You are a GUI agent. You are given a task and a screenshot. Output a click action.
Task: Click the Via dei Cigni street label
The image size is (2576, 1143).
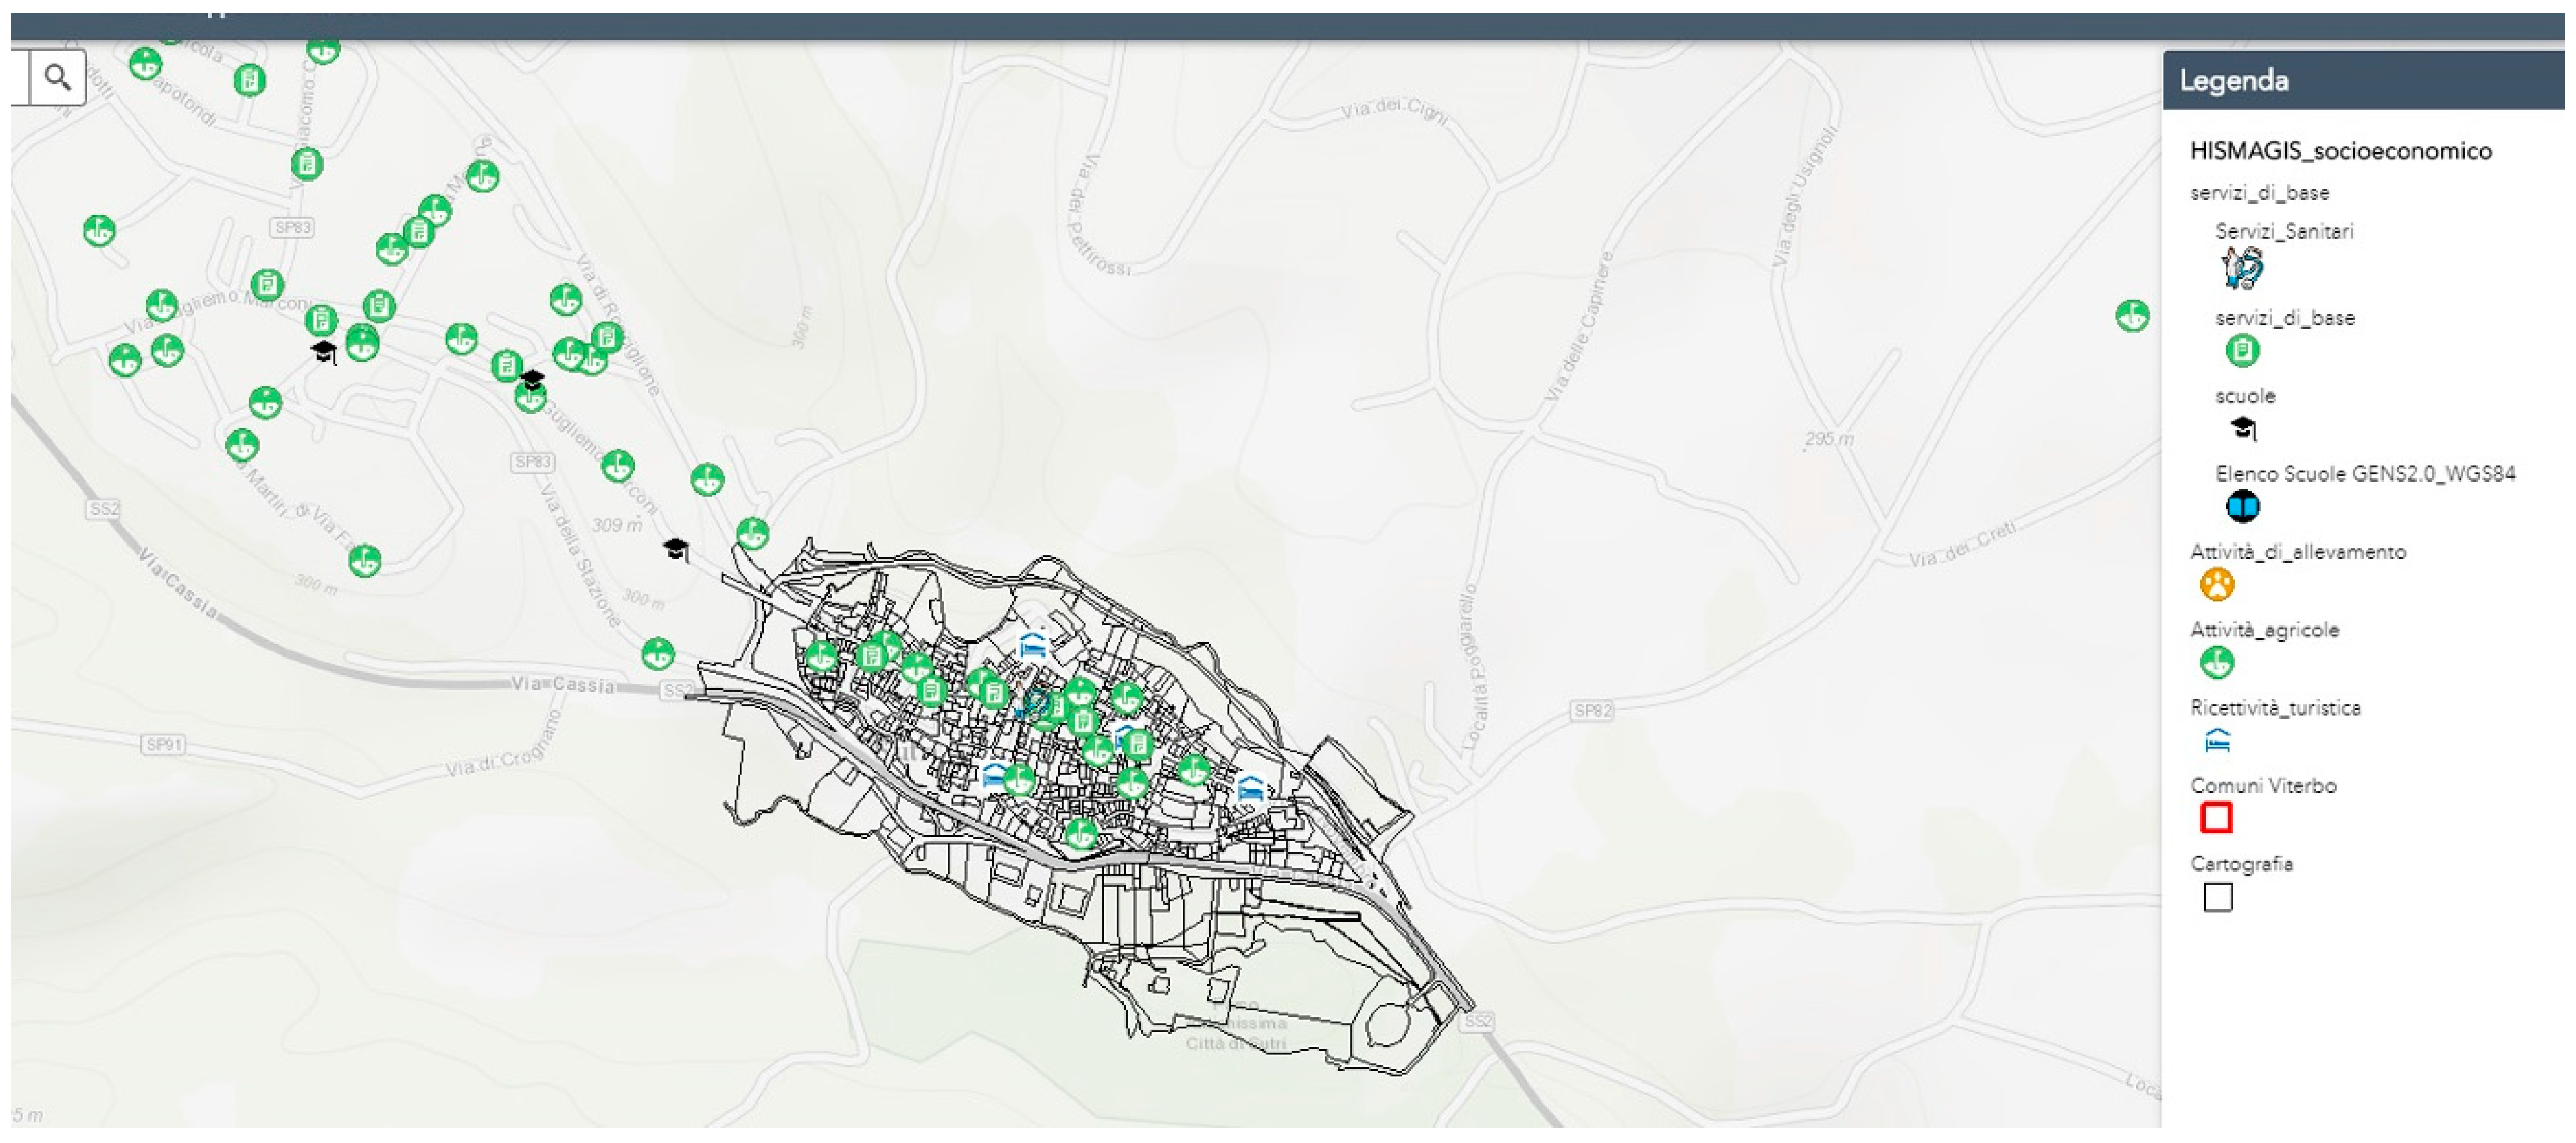click(1394, 110)
